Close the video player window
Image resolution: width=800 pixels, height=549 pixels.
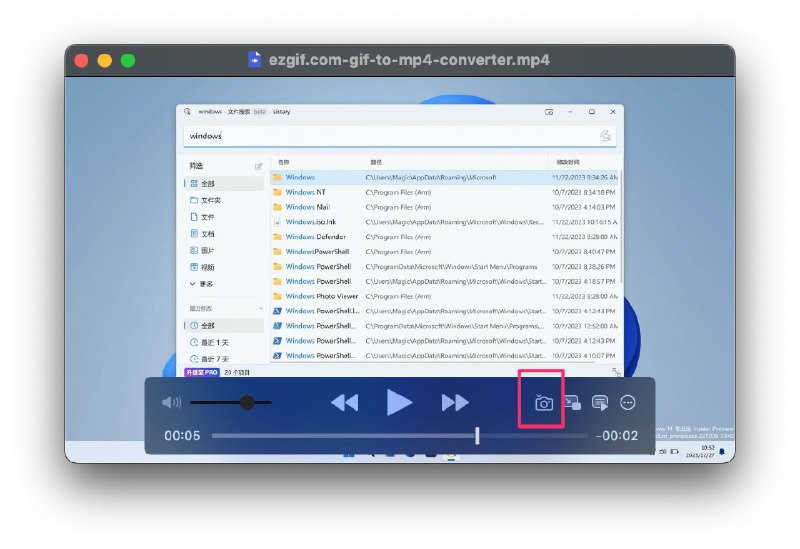tap(81, 60)
